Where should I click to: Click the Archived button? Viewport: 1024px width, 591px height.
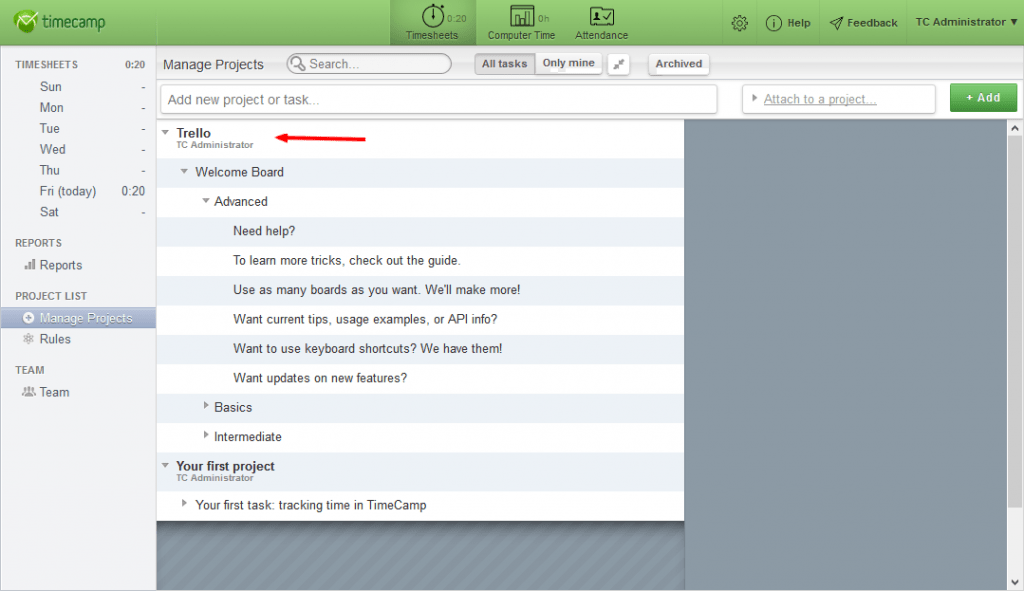coord(679,63)
